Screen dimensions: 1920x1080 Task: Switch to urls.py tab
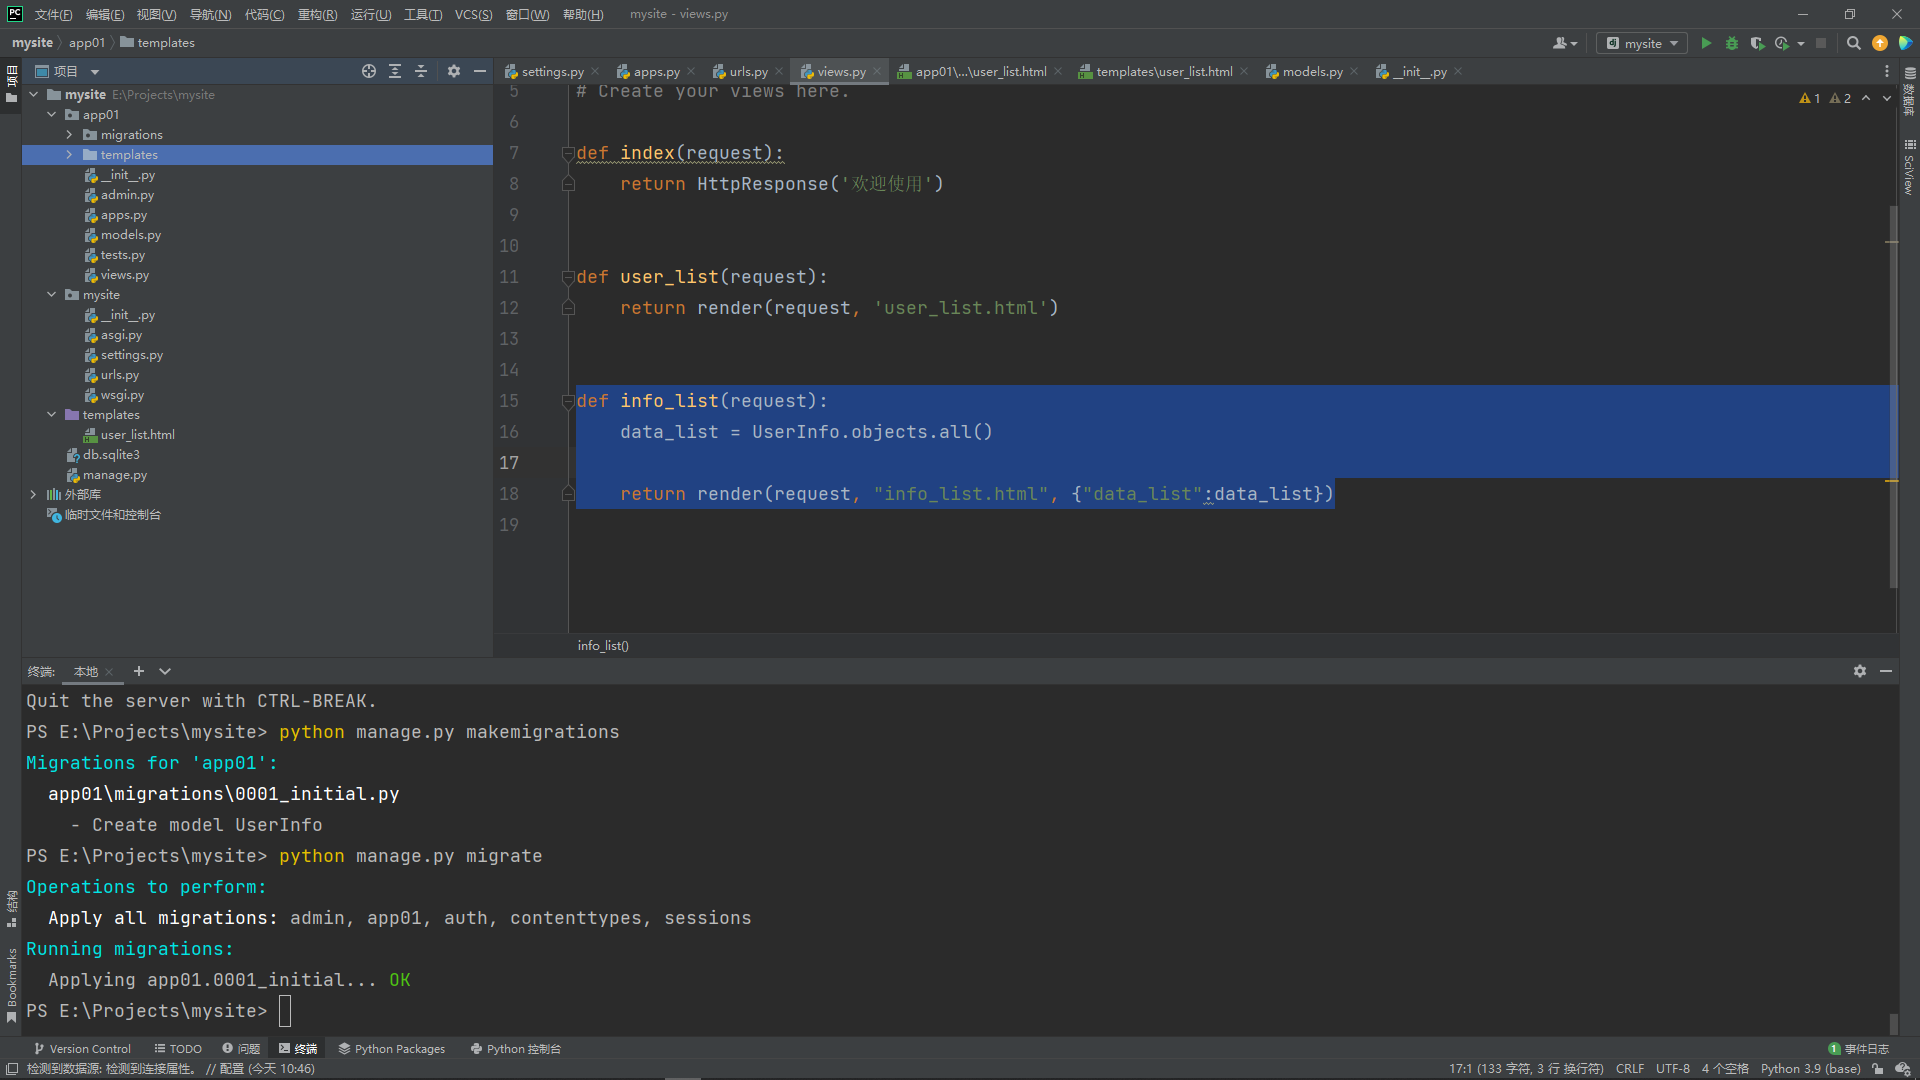tap(748, 71)
